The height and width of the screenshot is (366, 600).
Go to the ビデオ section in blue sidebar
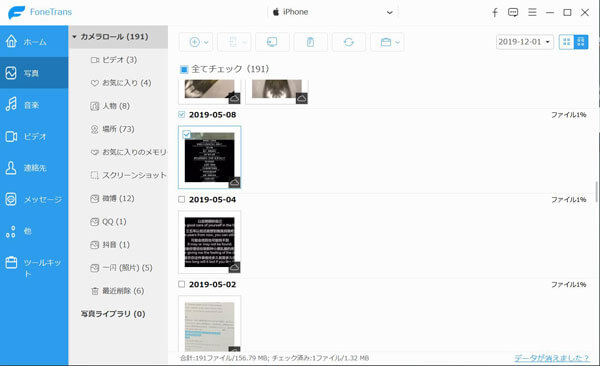(34, 136)
